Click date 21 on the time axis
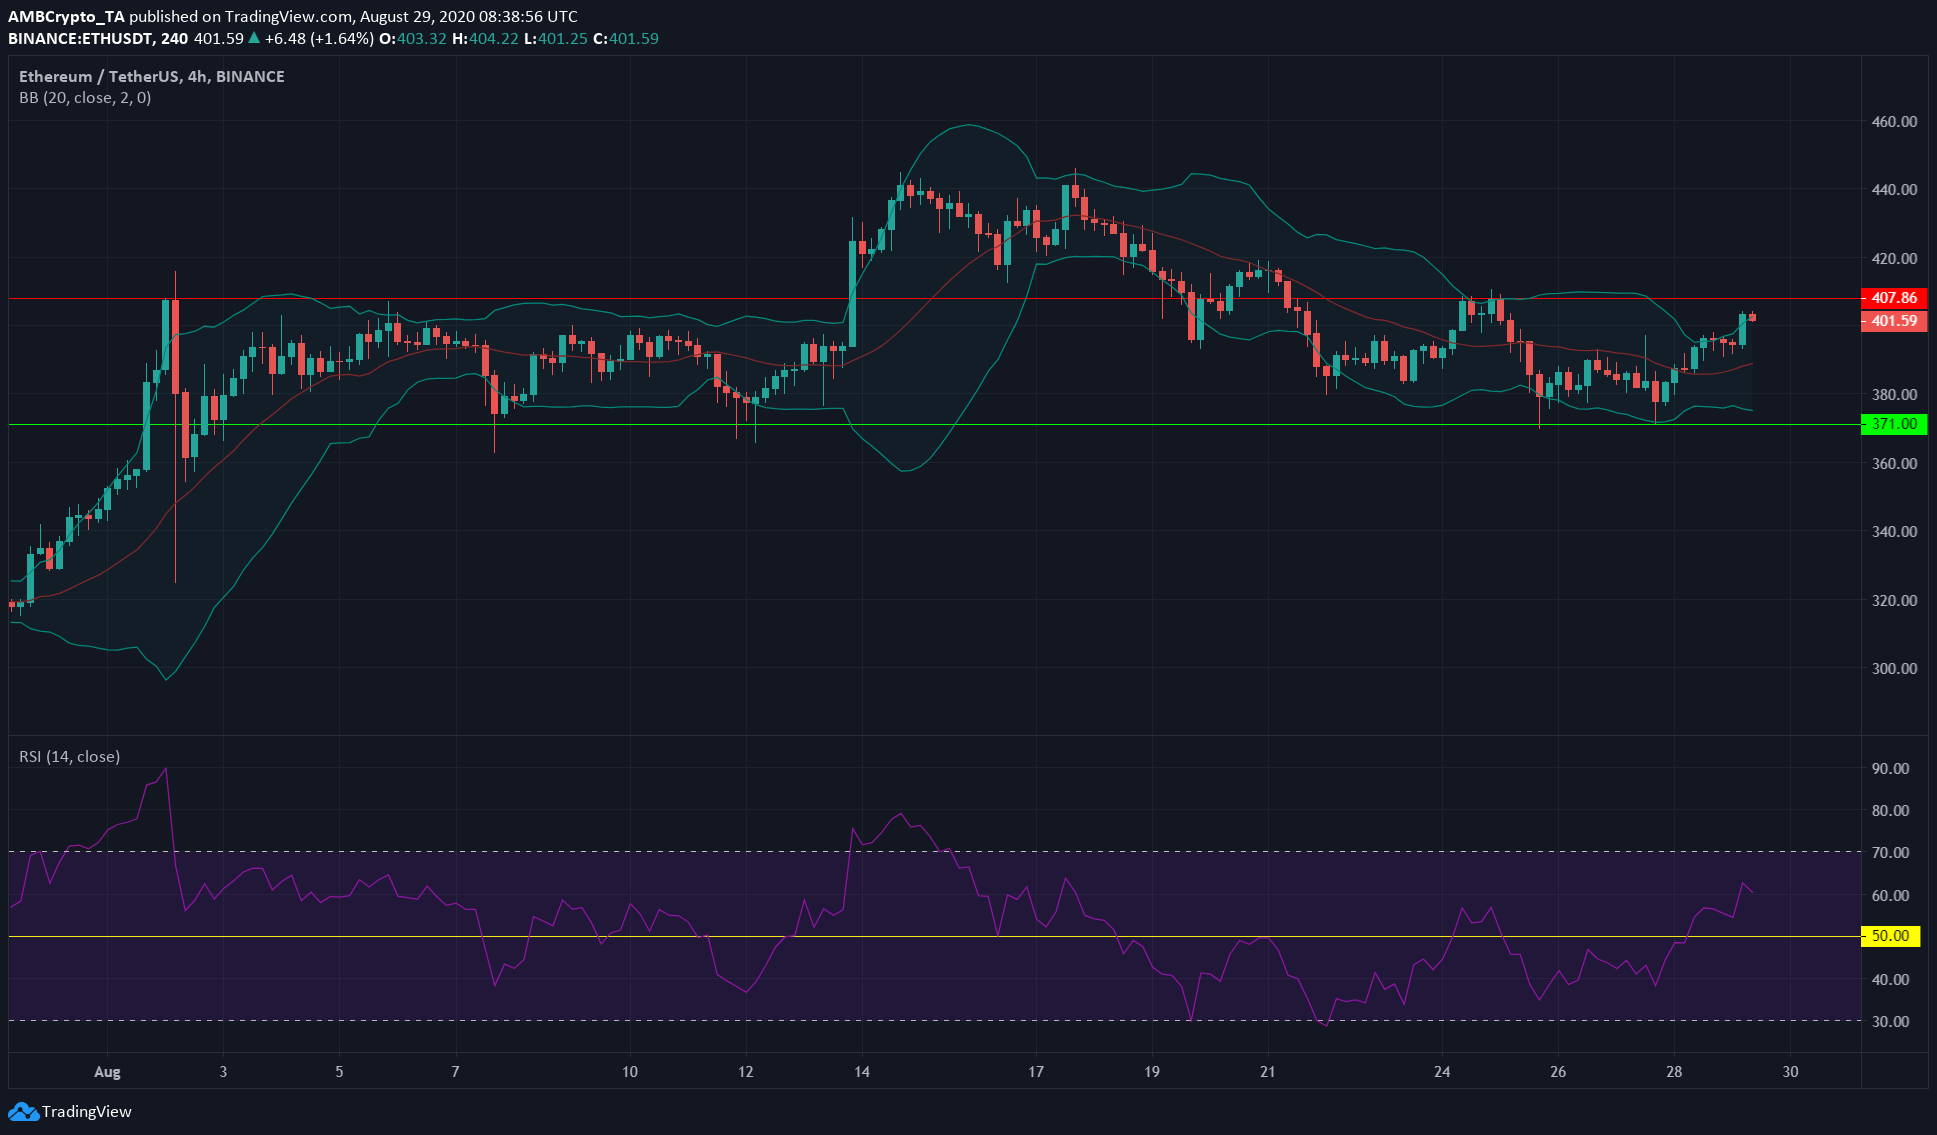The height and width of the screenshot is (1135, 1937). 1267,1072
